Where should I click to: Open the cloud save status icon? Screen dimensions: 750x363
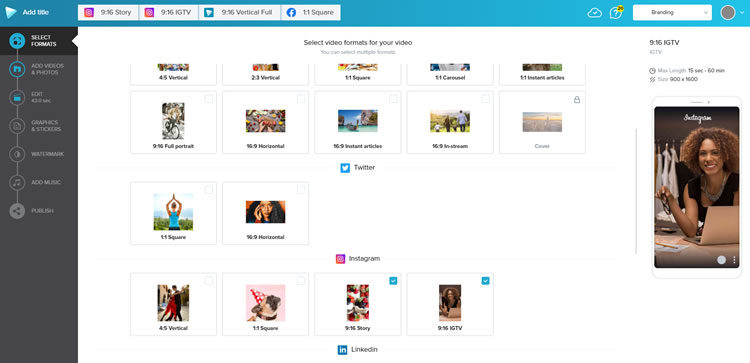pos(595,13)
